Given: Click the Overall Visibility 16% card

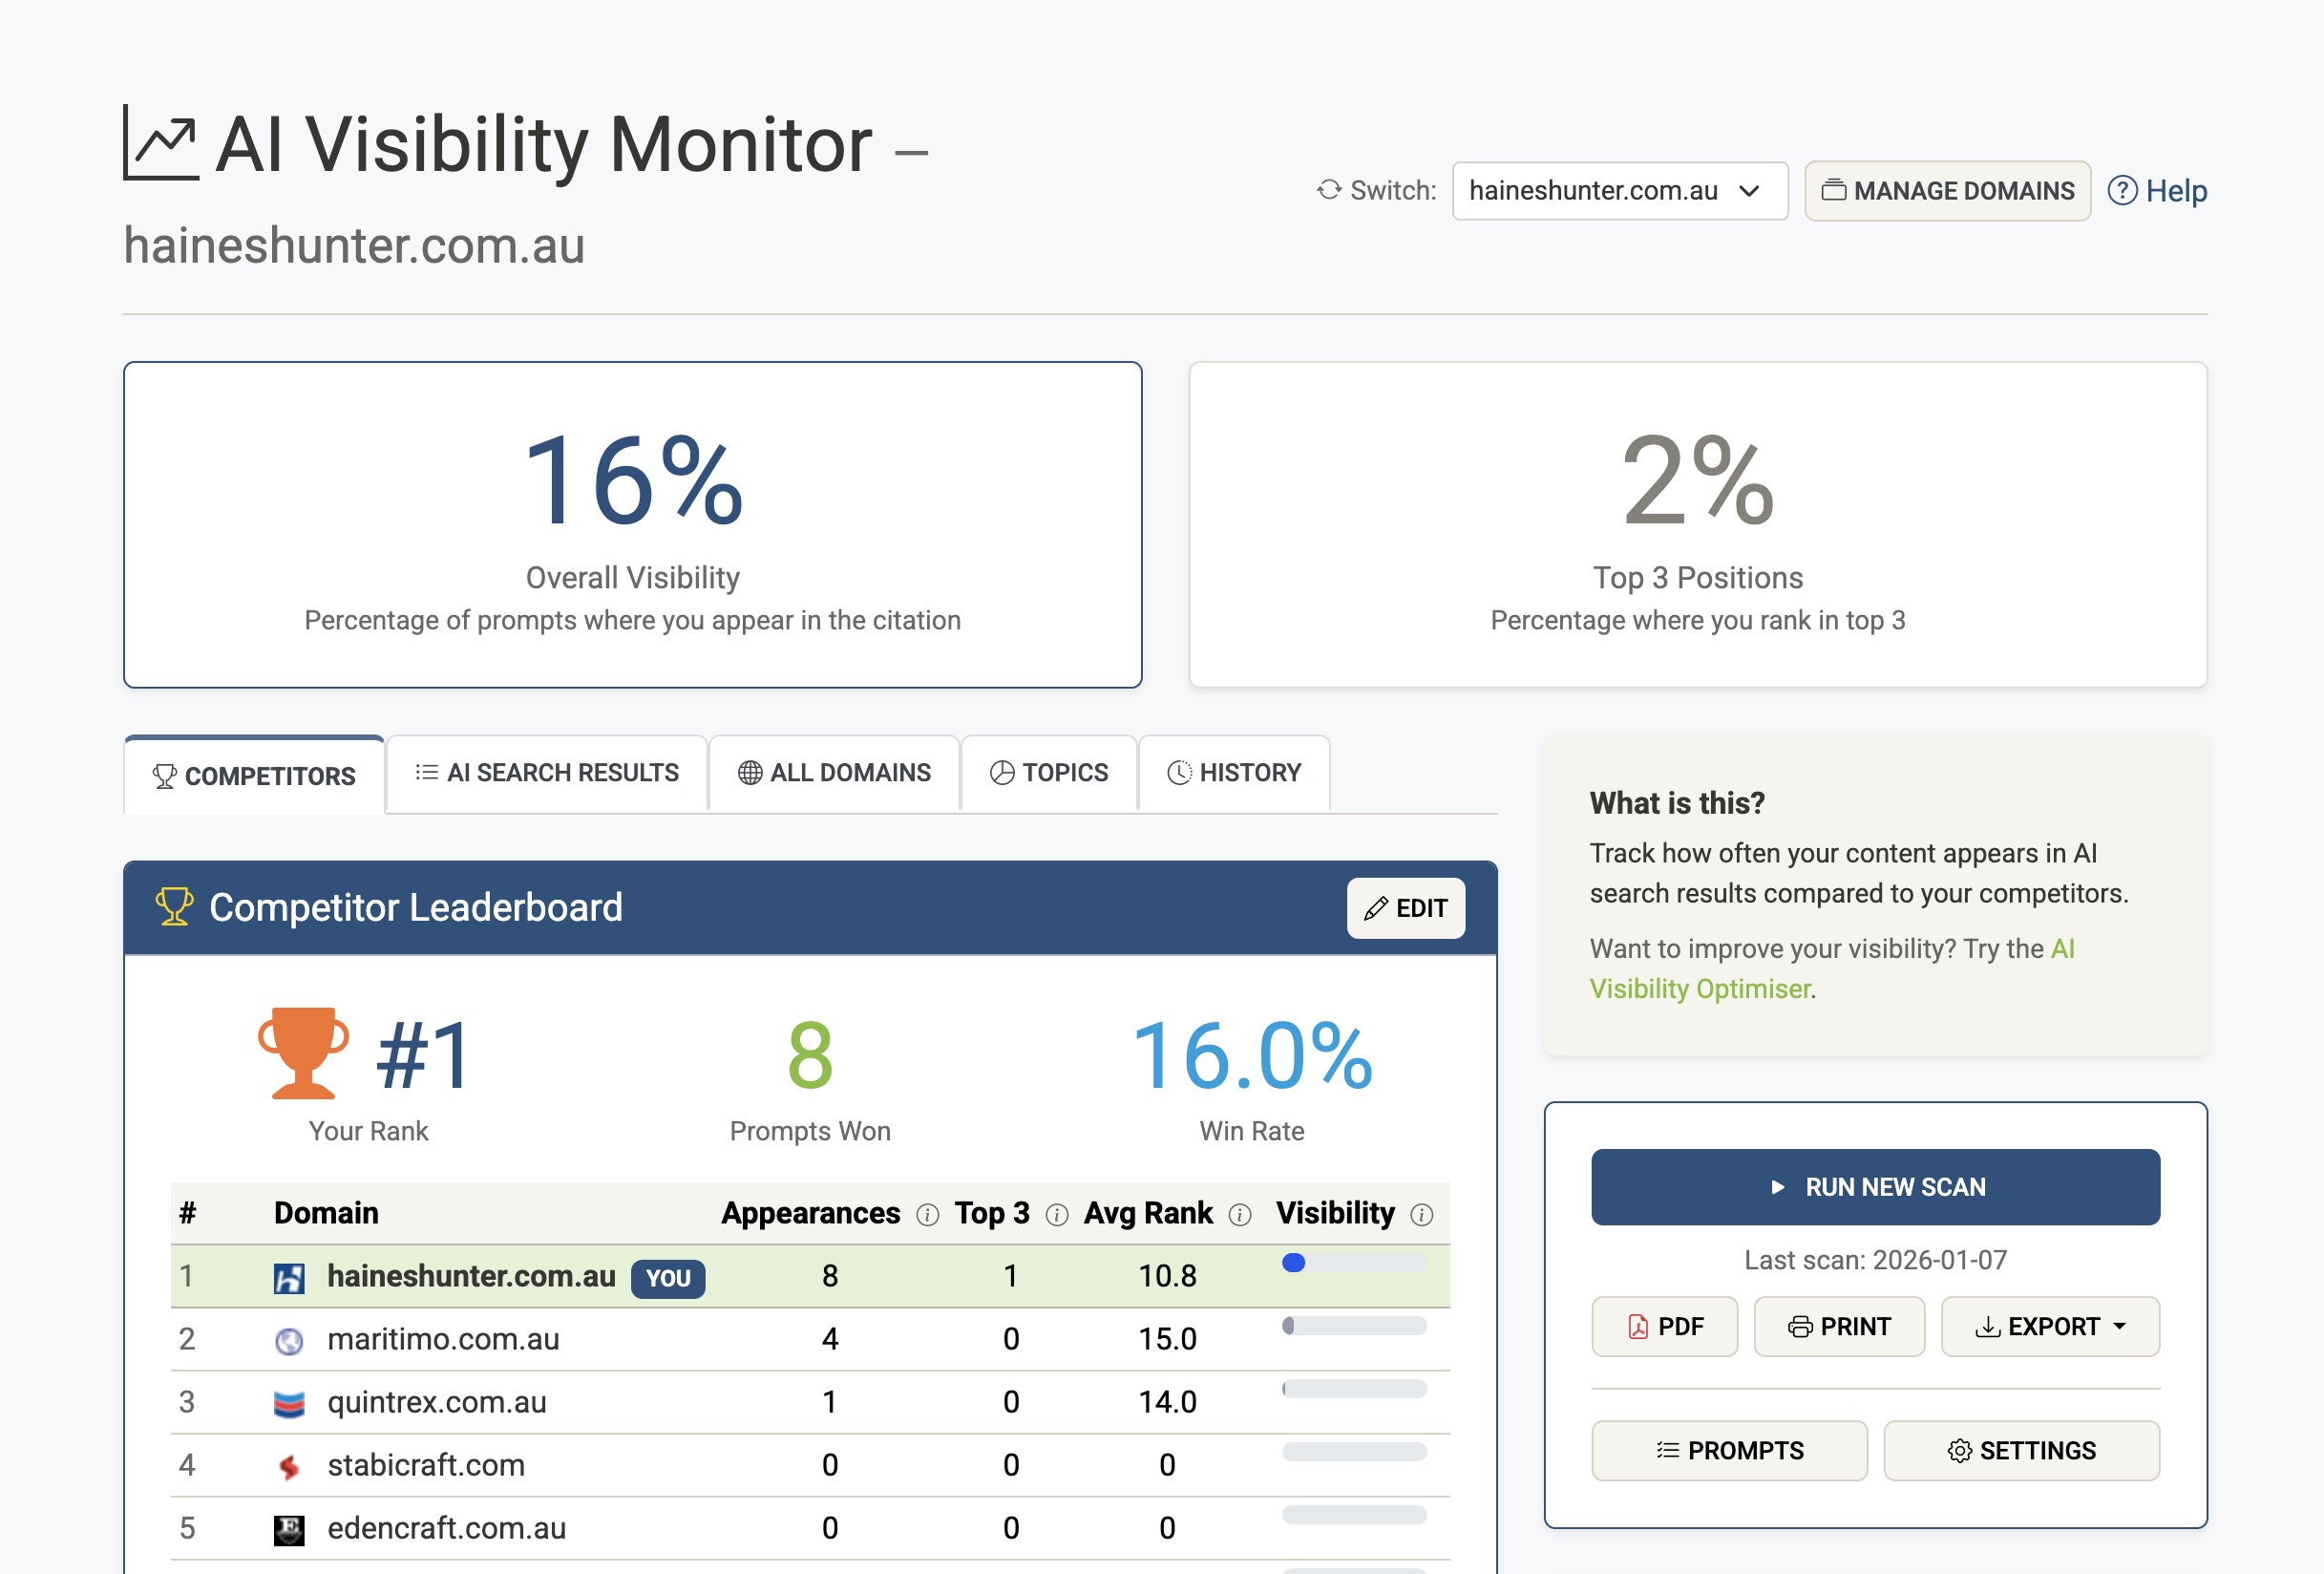Looking at the screenshot, I should coord(632,525).
